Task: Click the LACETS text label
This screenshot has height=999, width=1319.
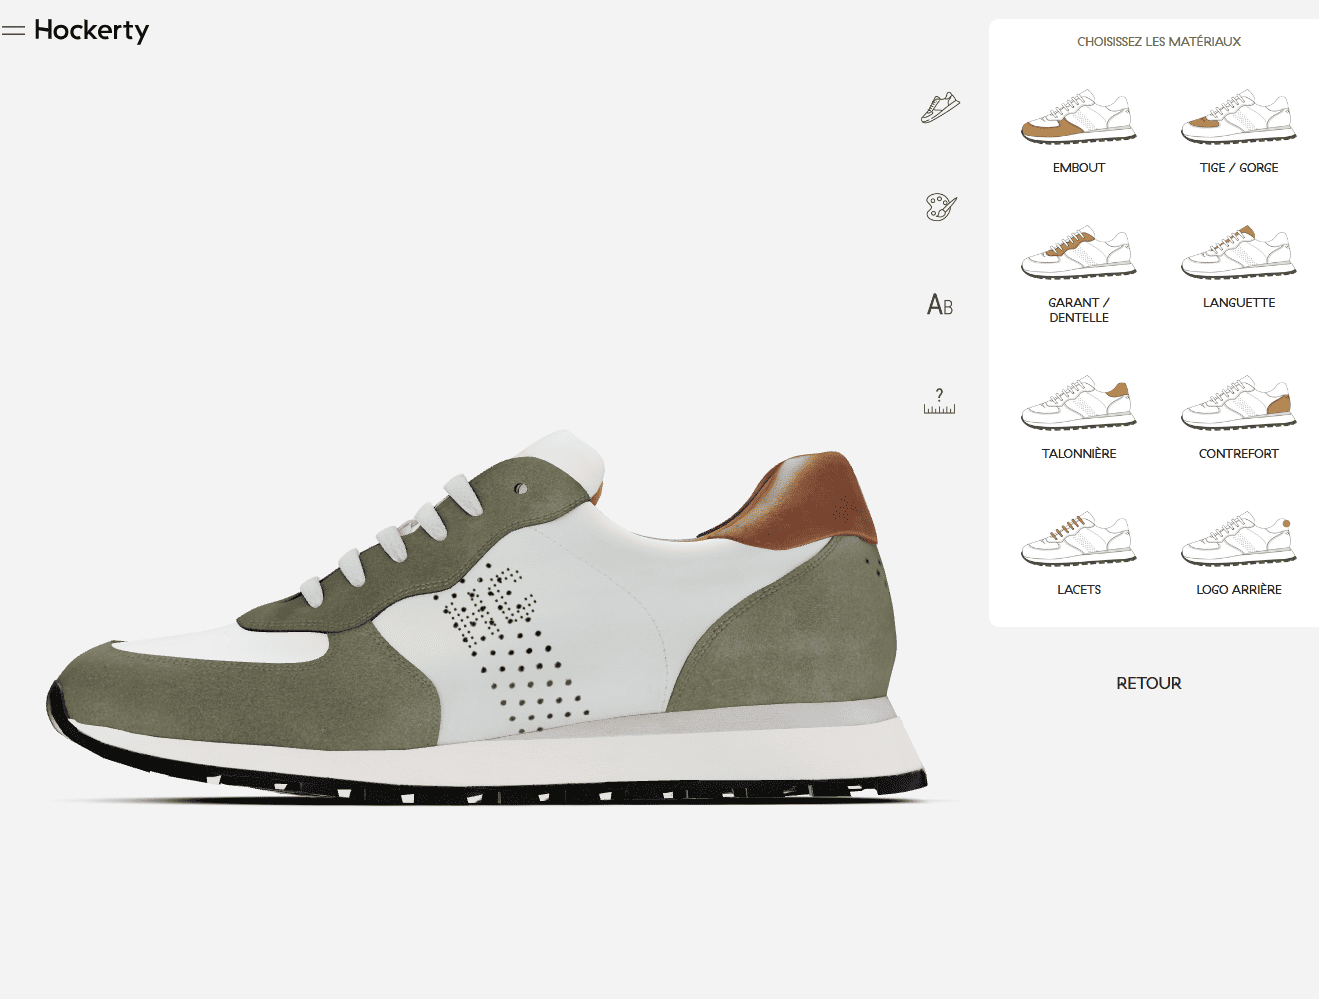Action: pyautogui.click(x=1078, y=590)
